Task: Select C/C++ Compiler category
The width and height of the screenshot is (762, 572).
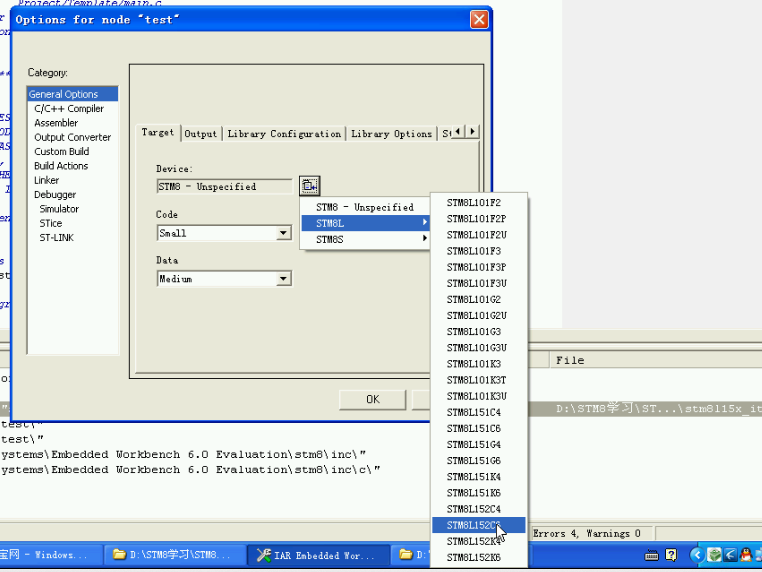Action: click(69, 108)
